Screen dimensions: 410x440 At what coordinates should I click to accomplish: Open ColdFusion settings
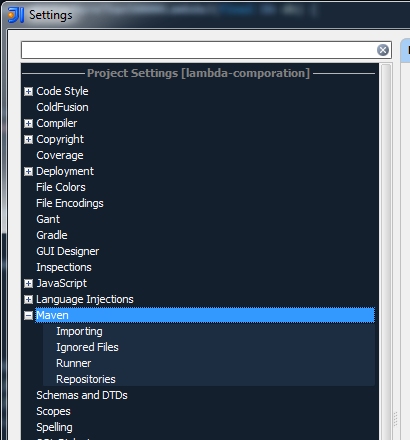point(62,107)
